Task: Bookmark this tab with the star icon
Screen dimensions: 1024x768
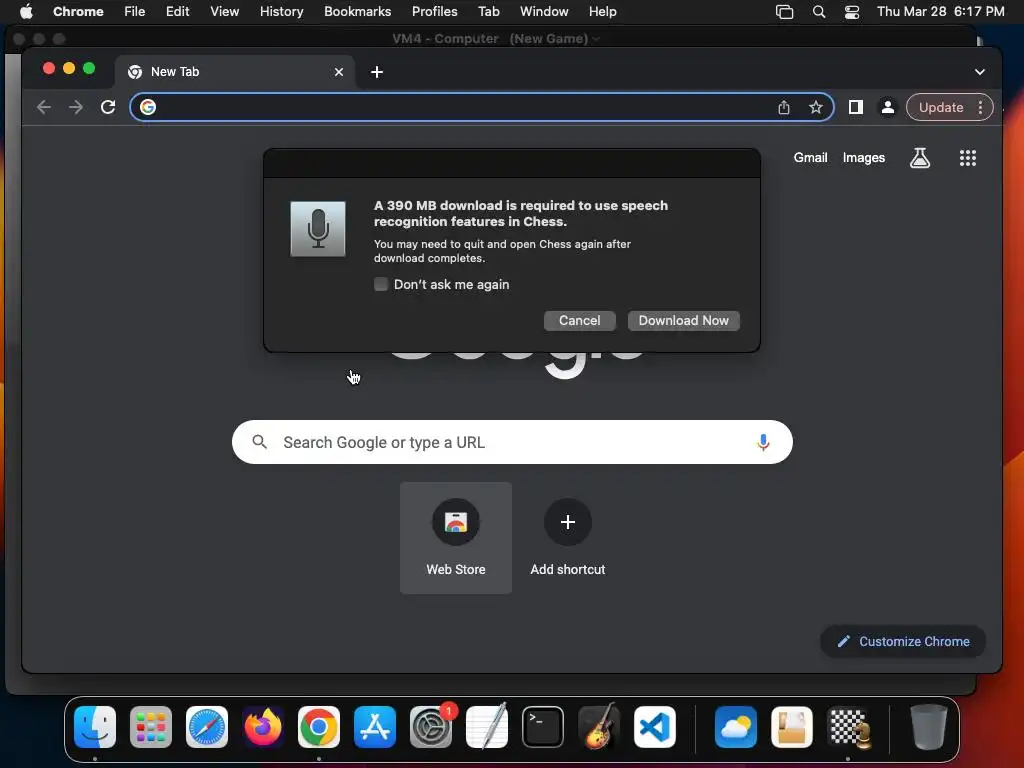Action: [x=816, y=107]
